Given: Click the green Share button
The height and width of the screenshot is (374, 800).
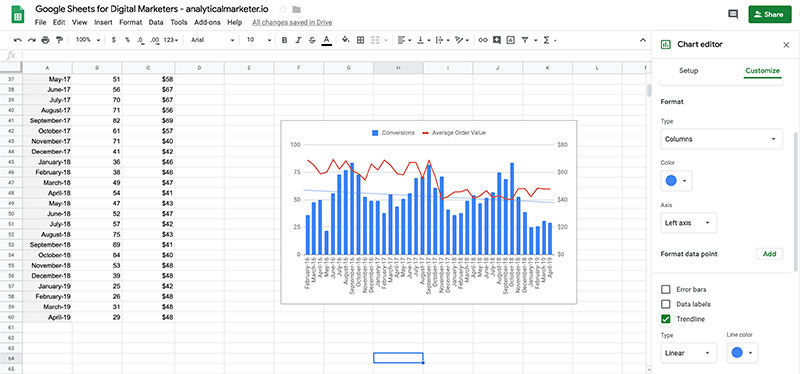Looking at the screenshot, I should click(769, 14).
